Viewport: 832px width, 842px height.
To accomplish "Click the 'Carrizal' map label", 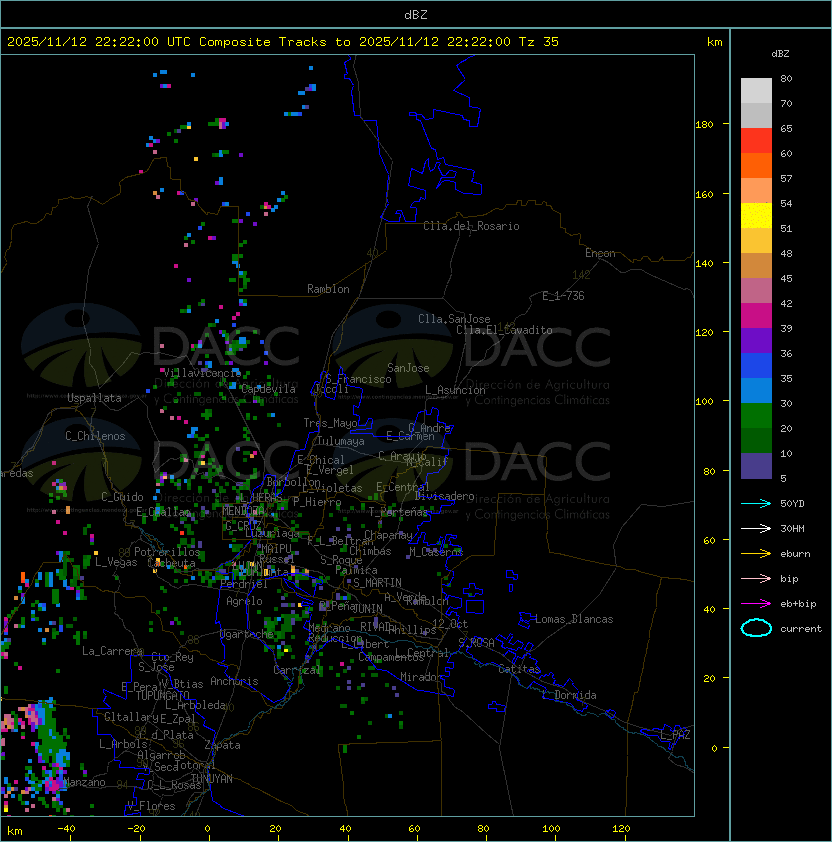I will 297,670.
